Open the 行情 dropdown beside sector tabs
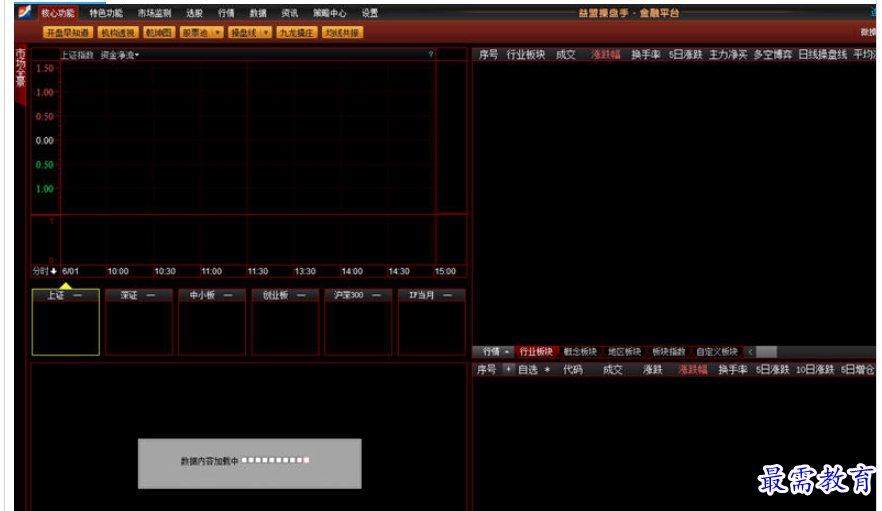 [496, 352]
